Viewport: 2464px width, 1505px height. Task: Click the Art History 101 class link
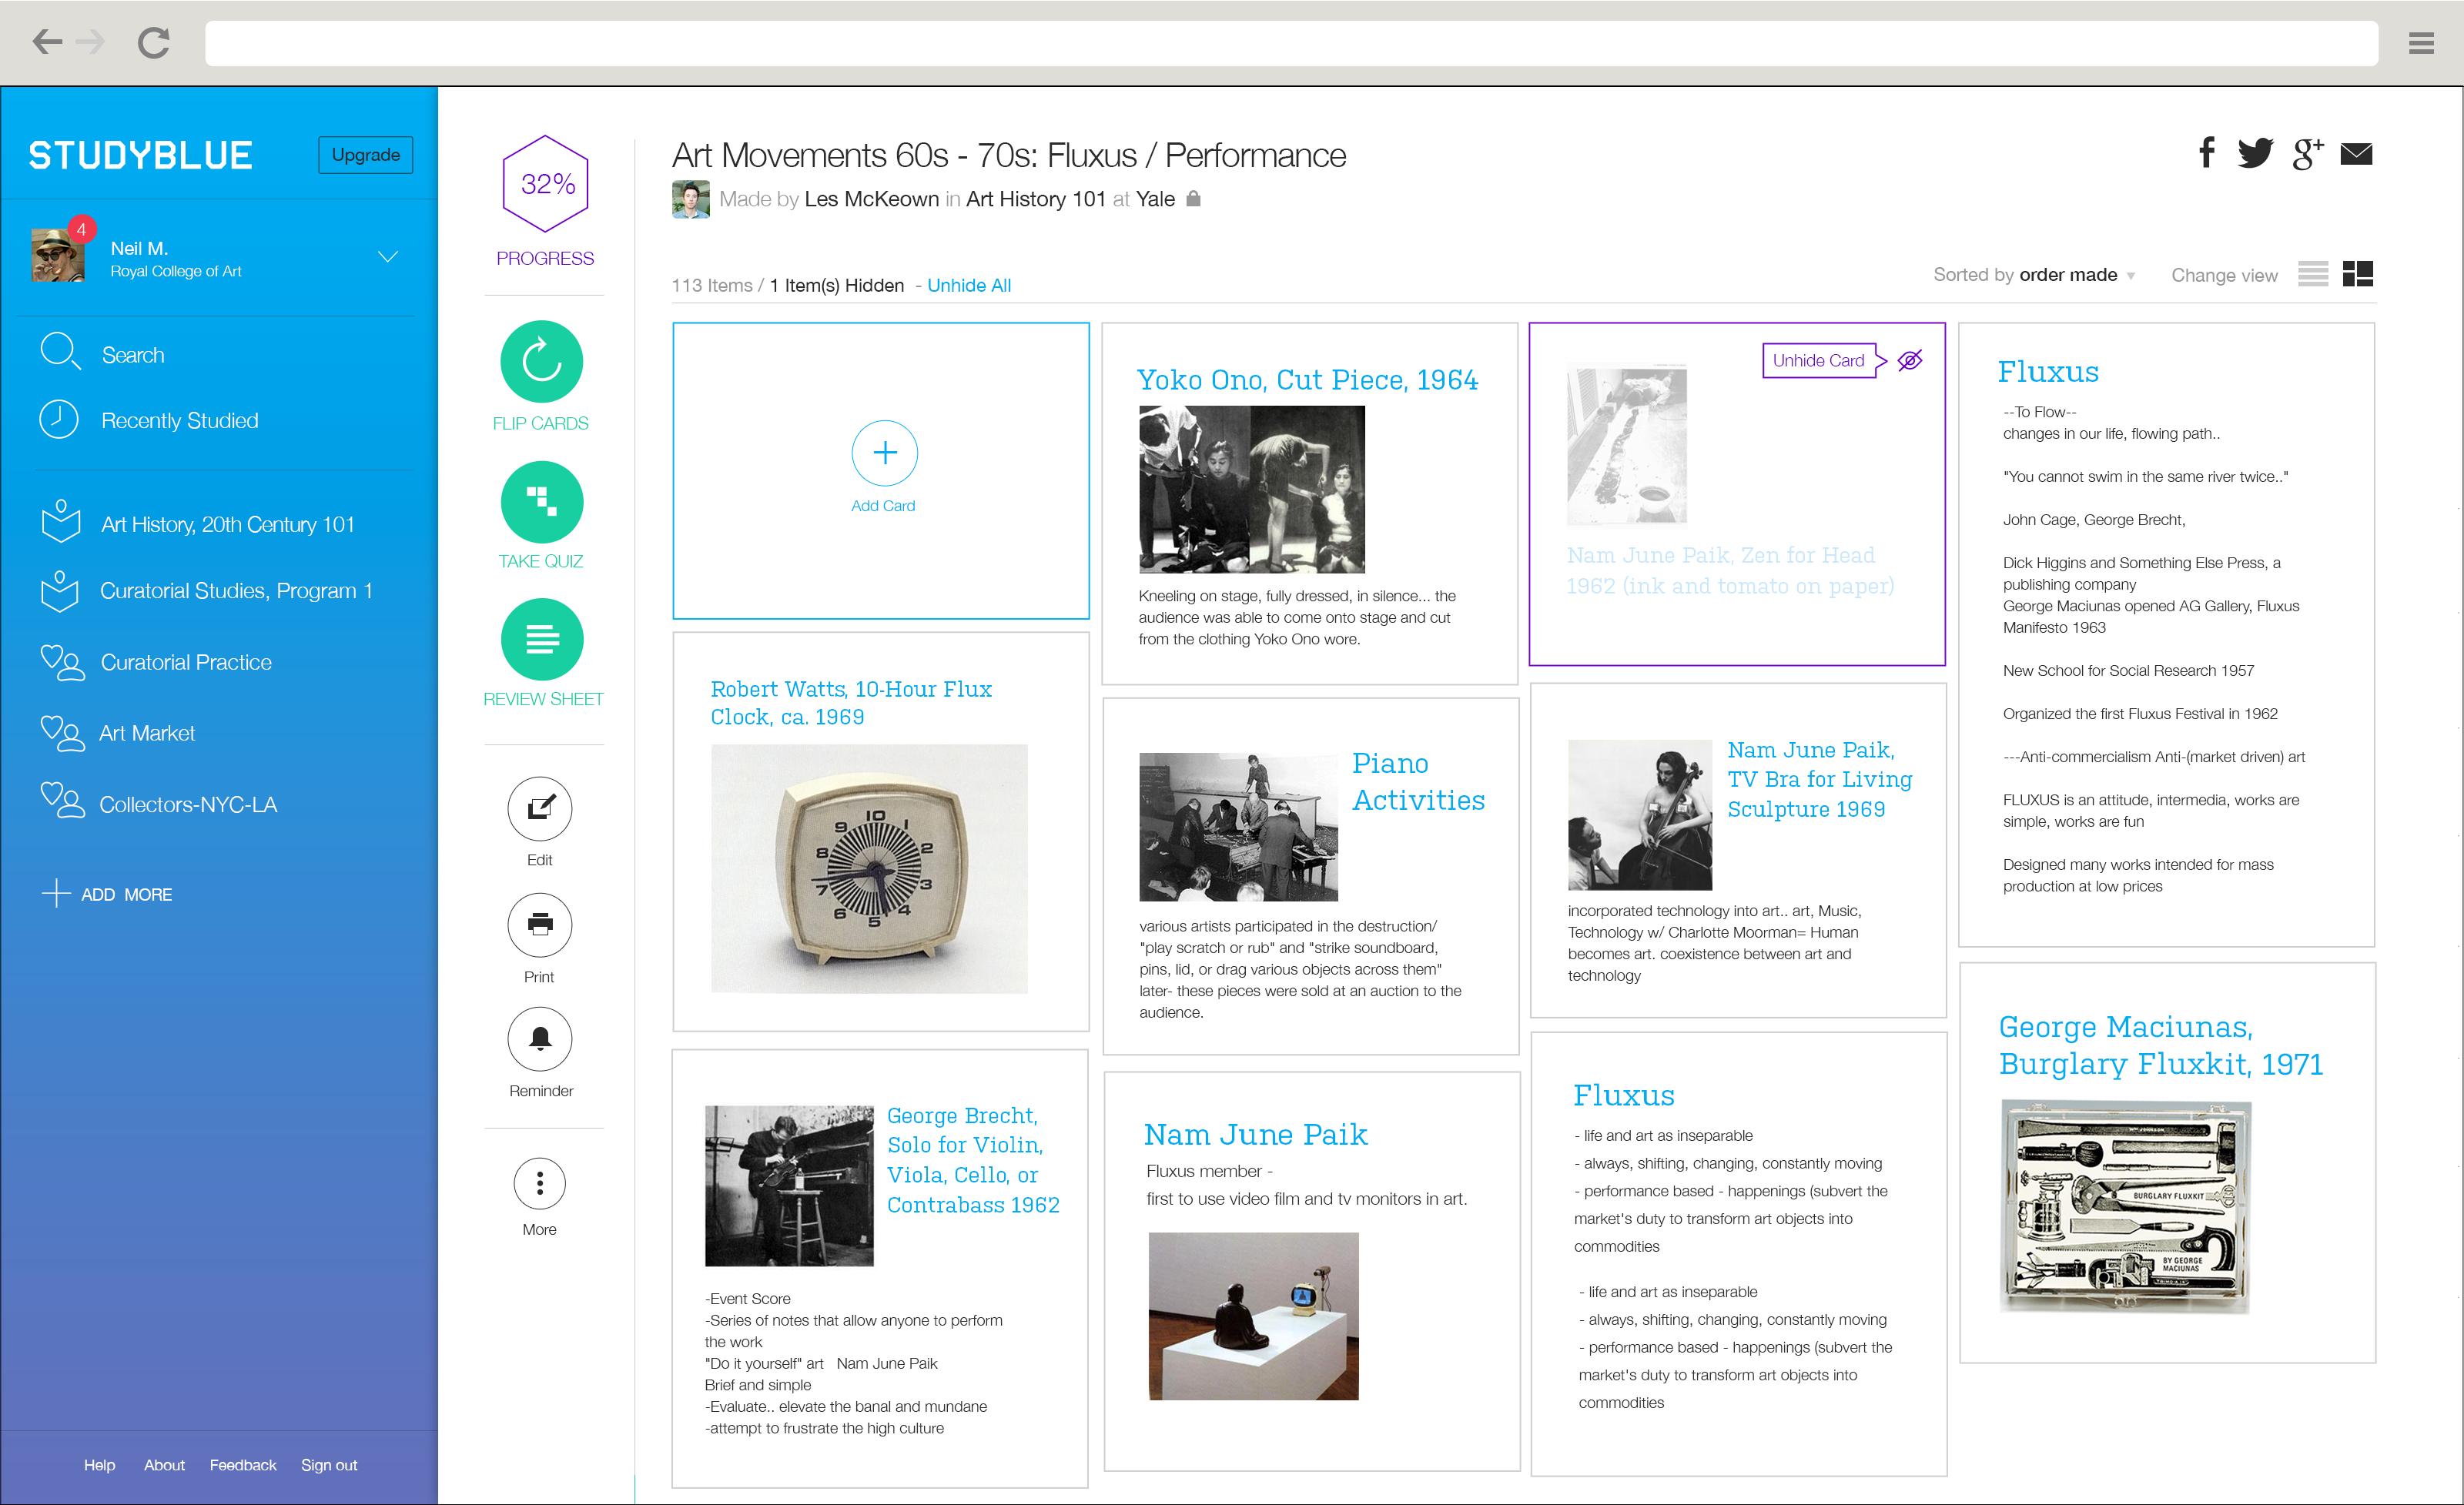pyautogui.click(x=1035, y=199)
